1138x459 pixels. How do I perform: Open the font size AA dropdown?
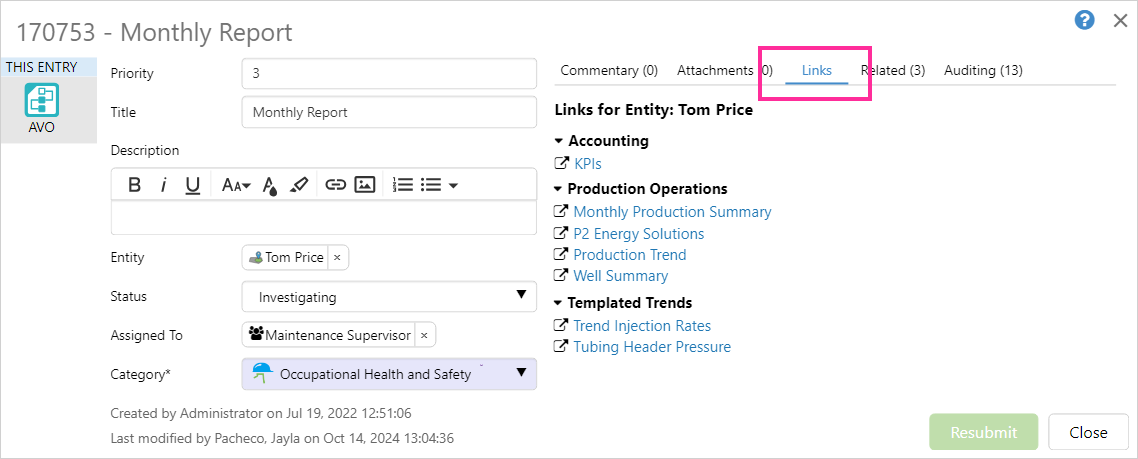click(x=236, y=185)
